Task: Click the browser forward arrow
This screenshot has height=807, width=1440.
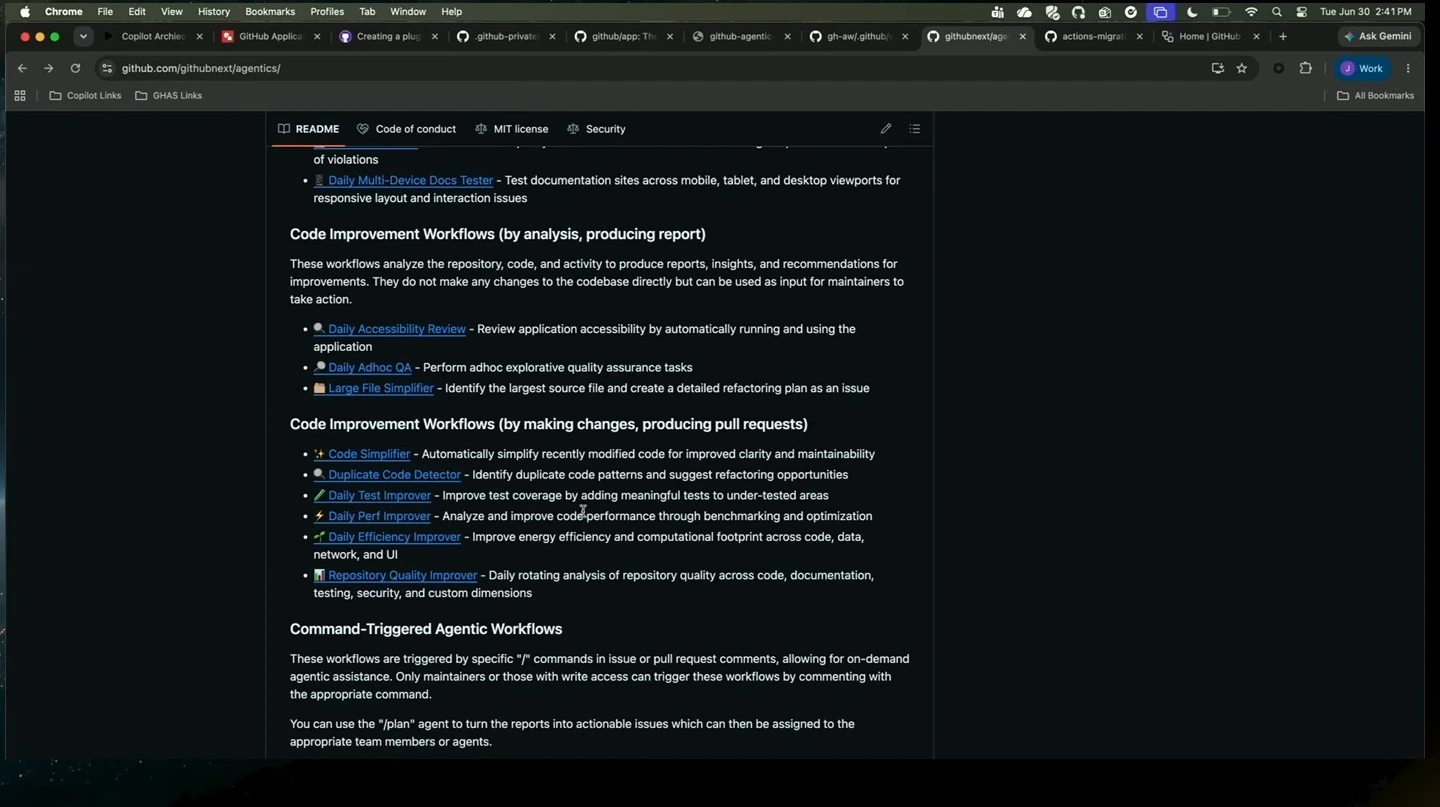Action: coord(48,68)
